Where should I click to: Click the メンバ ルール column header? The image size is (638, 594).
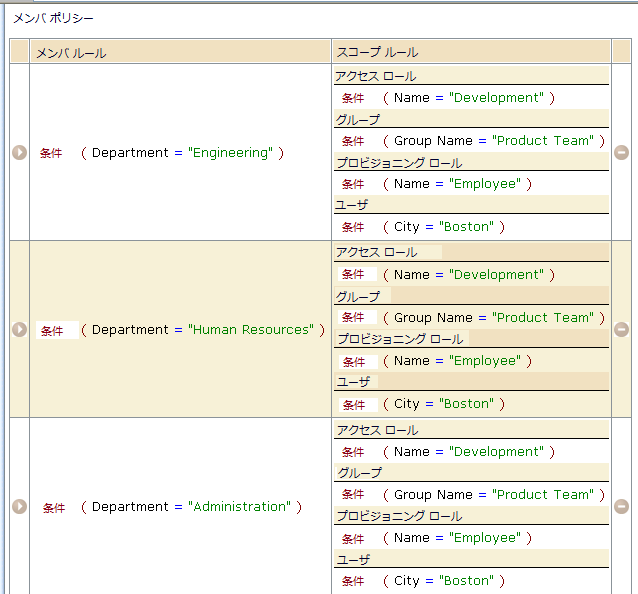(x=71, y=52)
